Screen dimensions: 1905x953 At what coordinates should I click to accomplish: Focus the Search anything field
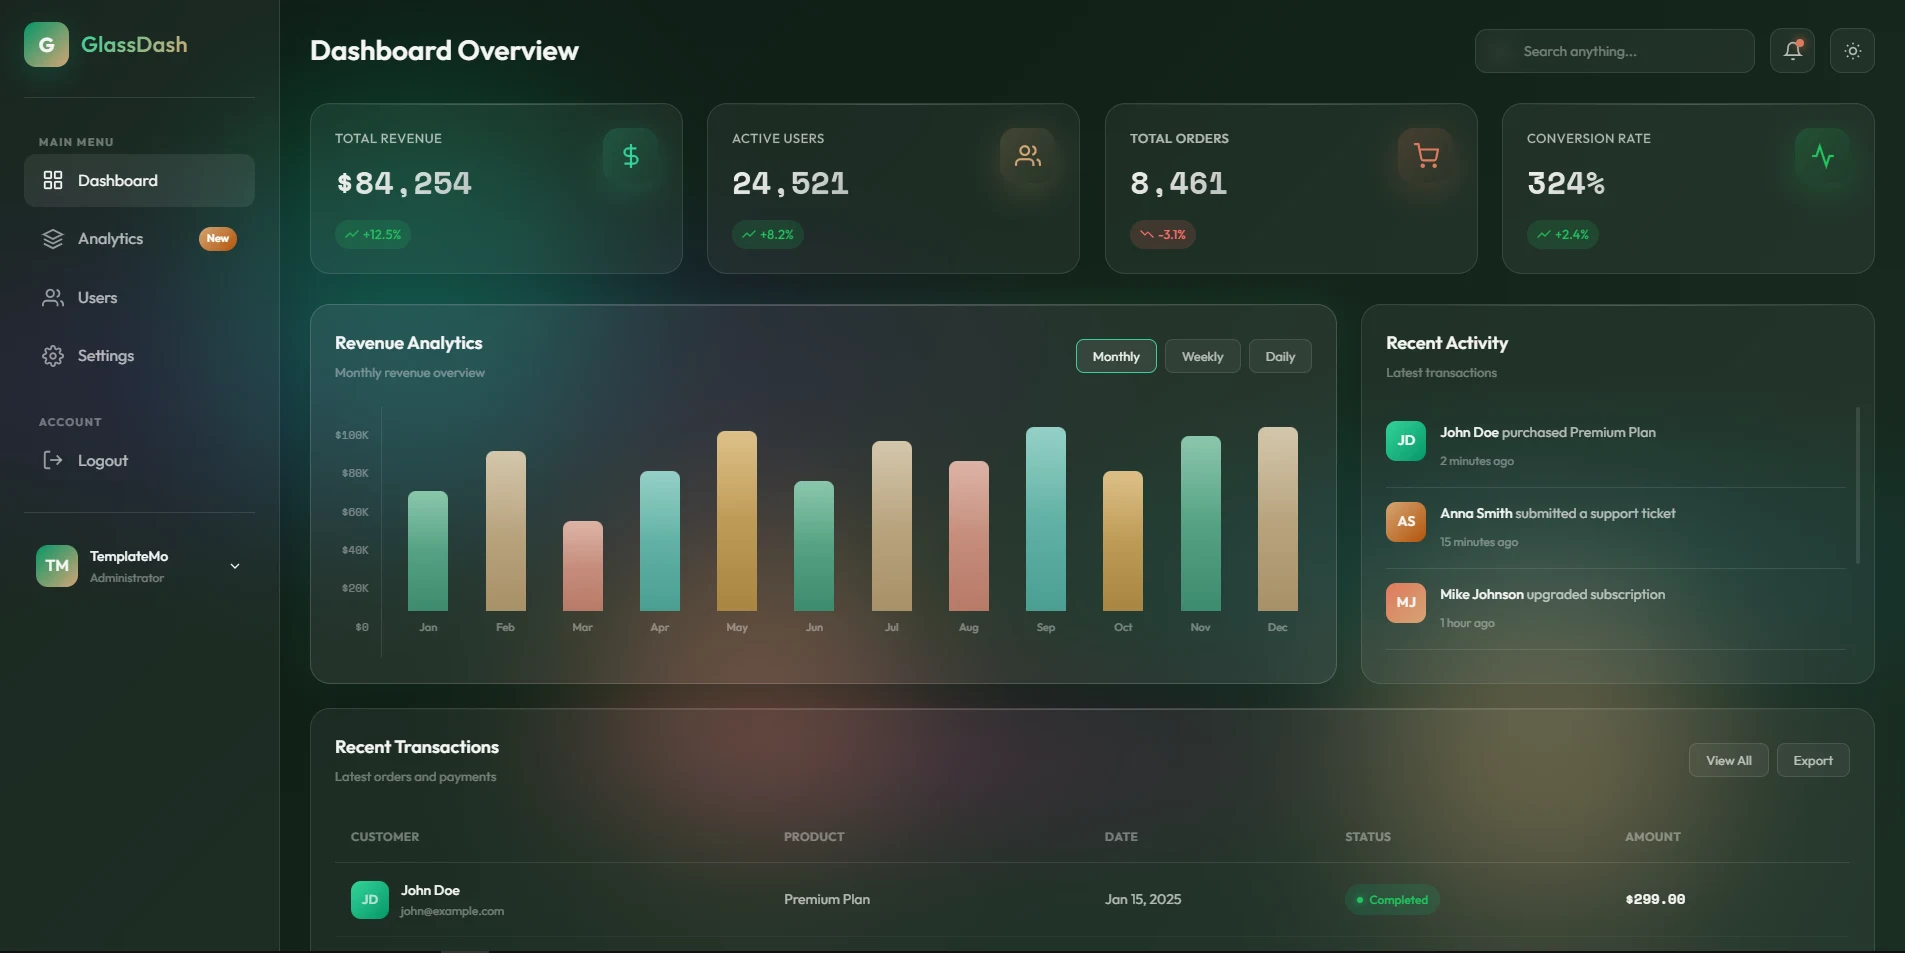point(1614,51)
